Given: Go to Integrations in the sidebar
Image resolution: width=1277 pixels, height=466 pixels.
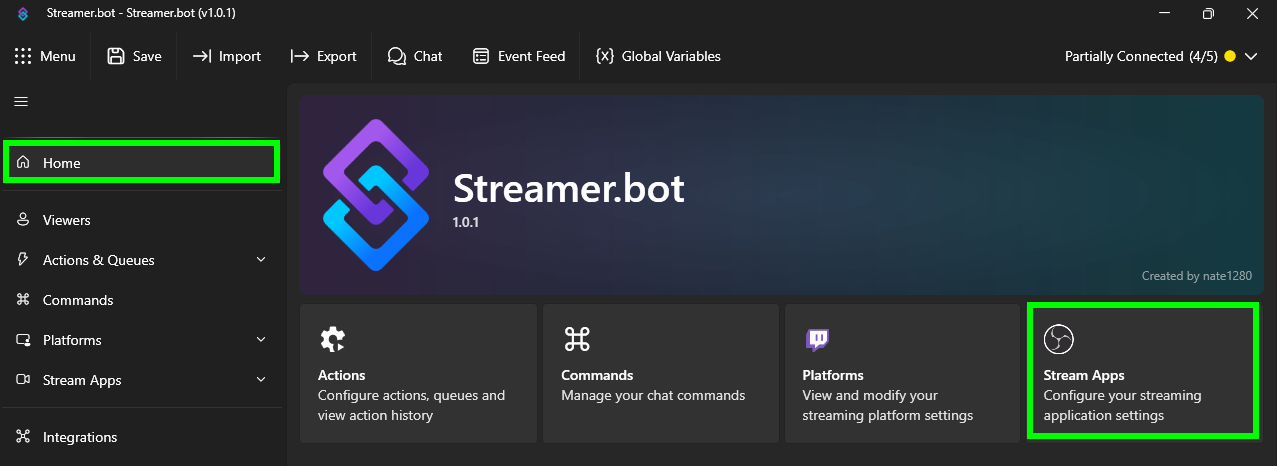Looking at the screenshot, I should [x=79, y=437].
